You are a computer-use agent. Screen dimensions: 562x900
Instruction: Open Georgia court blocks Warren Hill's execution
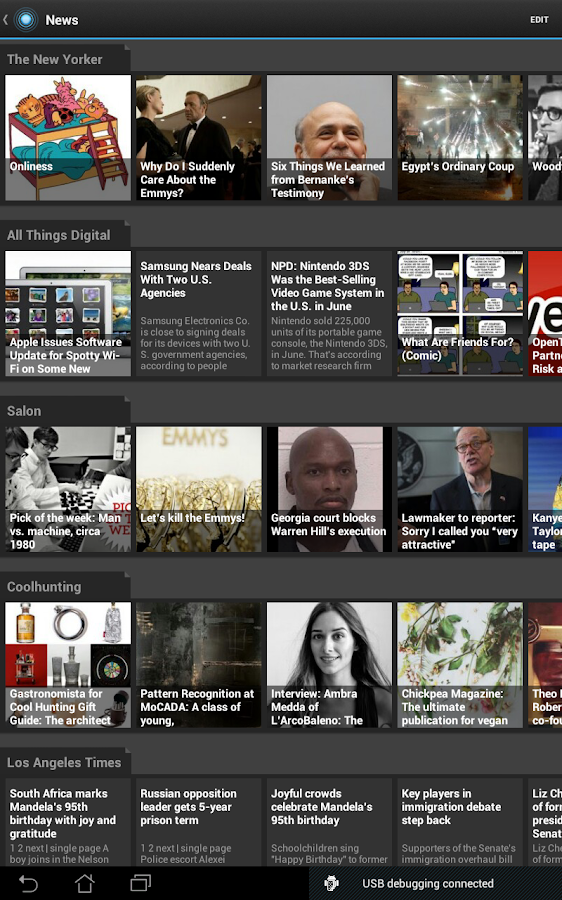coord(330,489)
